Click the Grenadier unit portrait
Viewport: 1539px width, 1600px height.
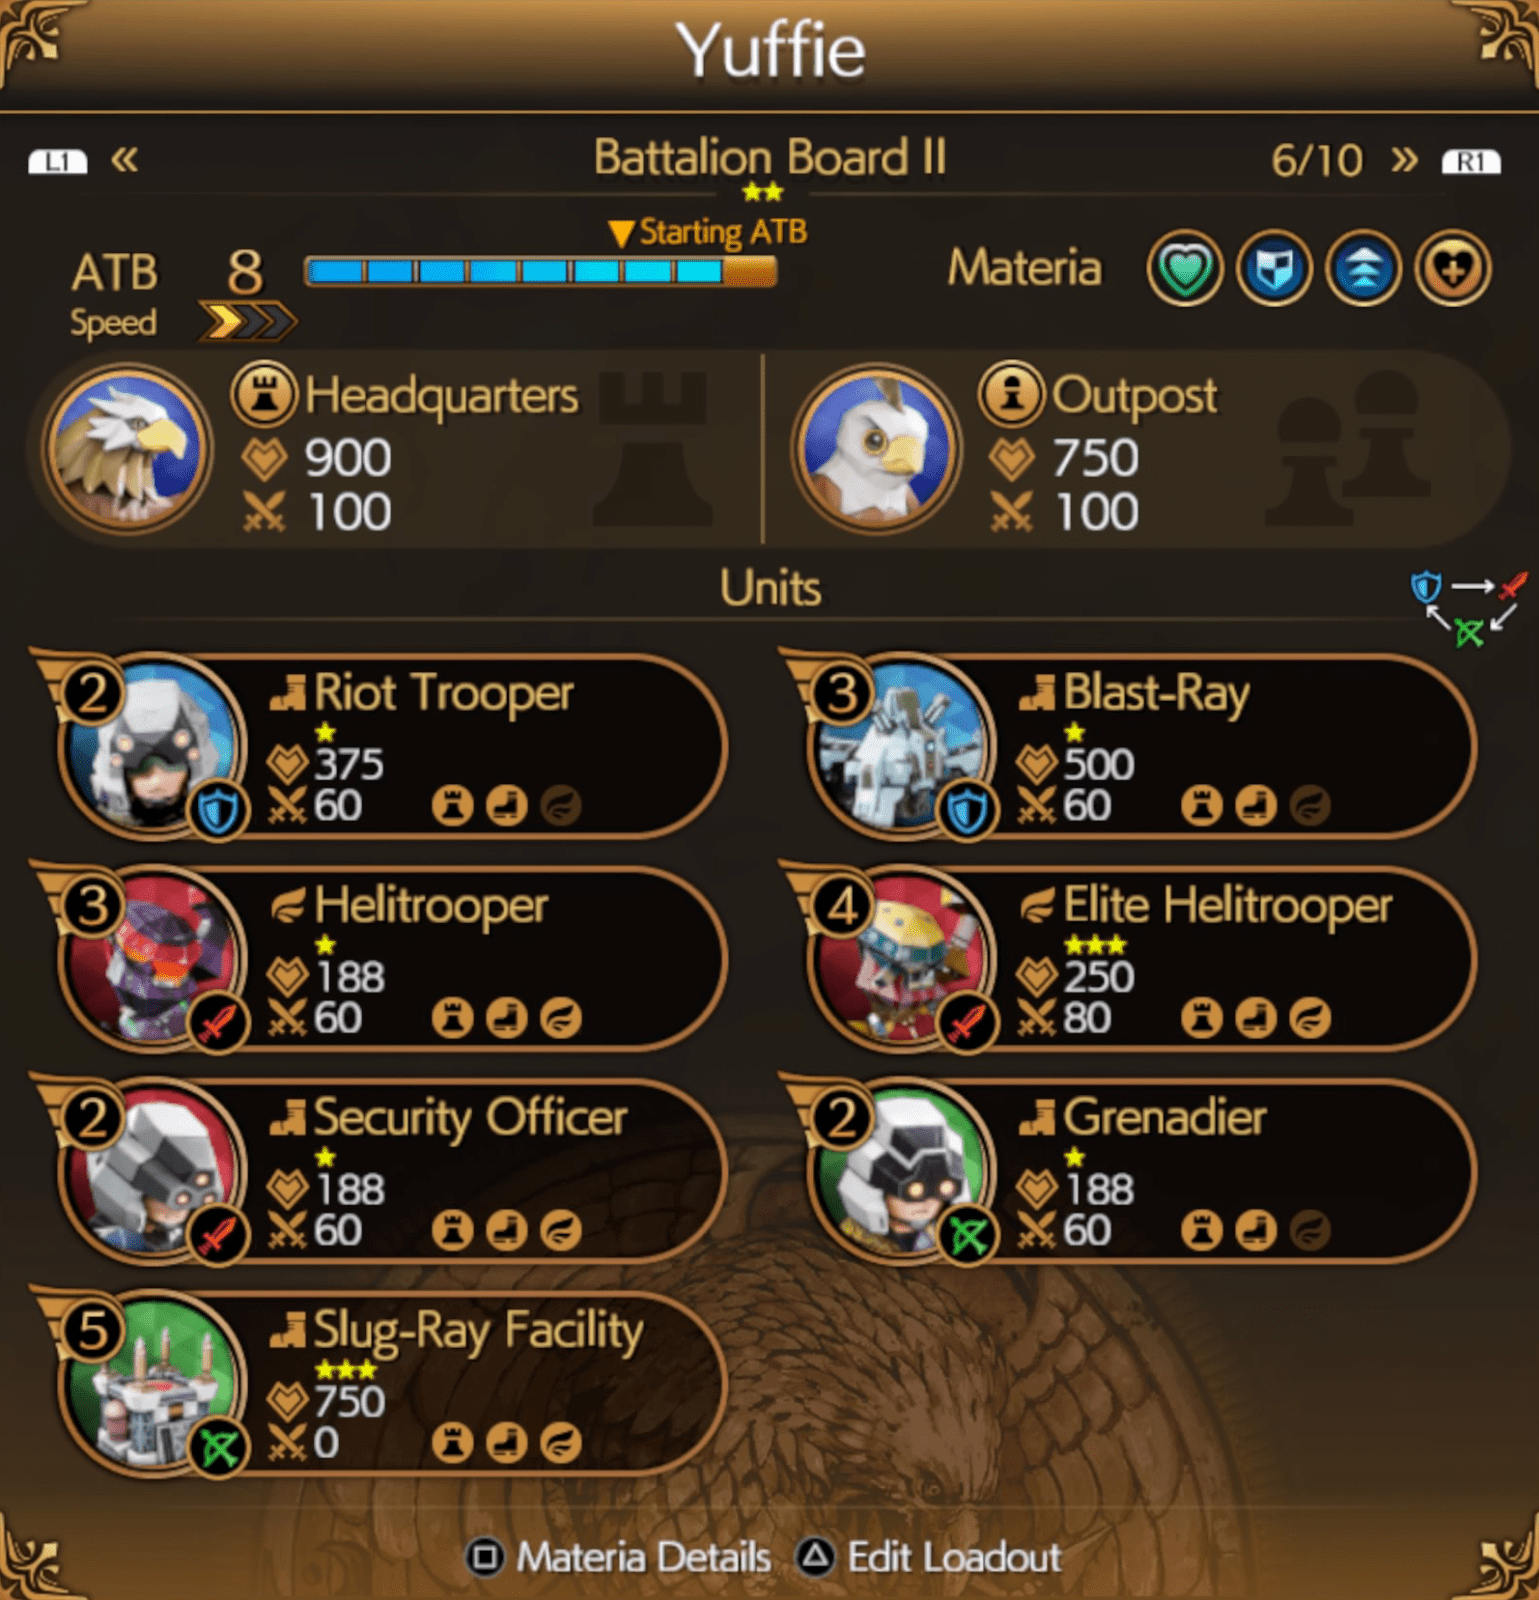(x=903, y=1172)
